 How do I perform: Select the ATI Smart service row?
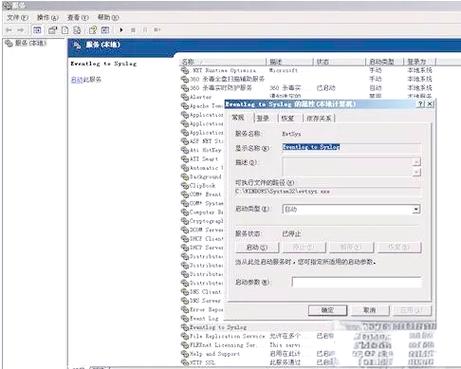point(202,159)
